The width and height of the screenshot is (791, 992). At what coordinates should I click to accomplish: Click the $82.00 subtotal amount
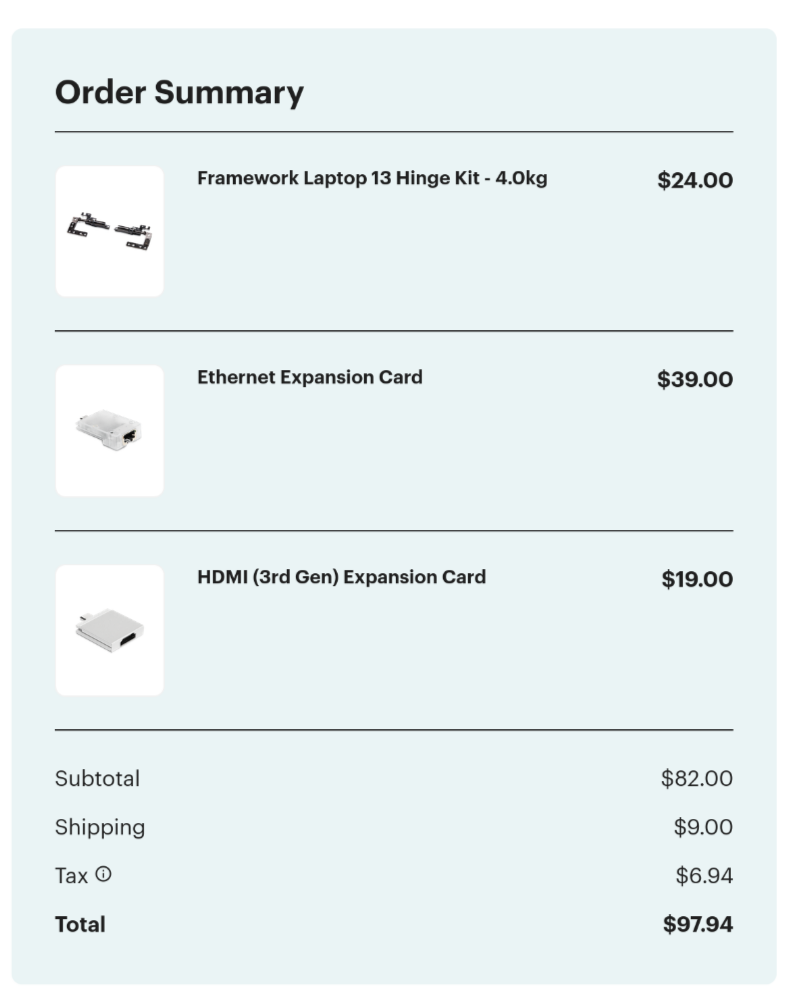click(x=697, y=778)
